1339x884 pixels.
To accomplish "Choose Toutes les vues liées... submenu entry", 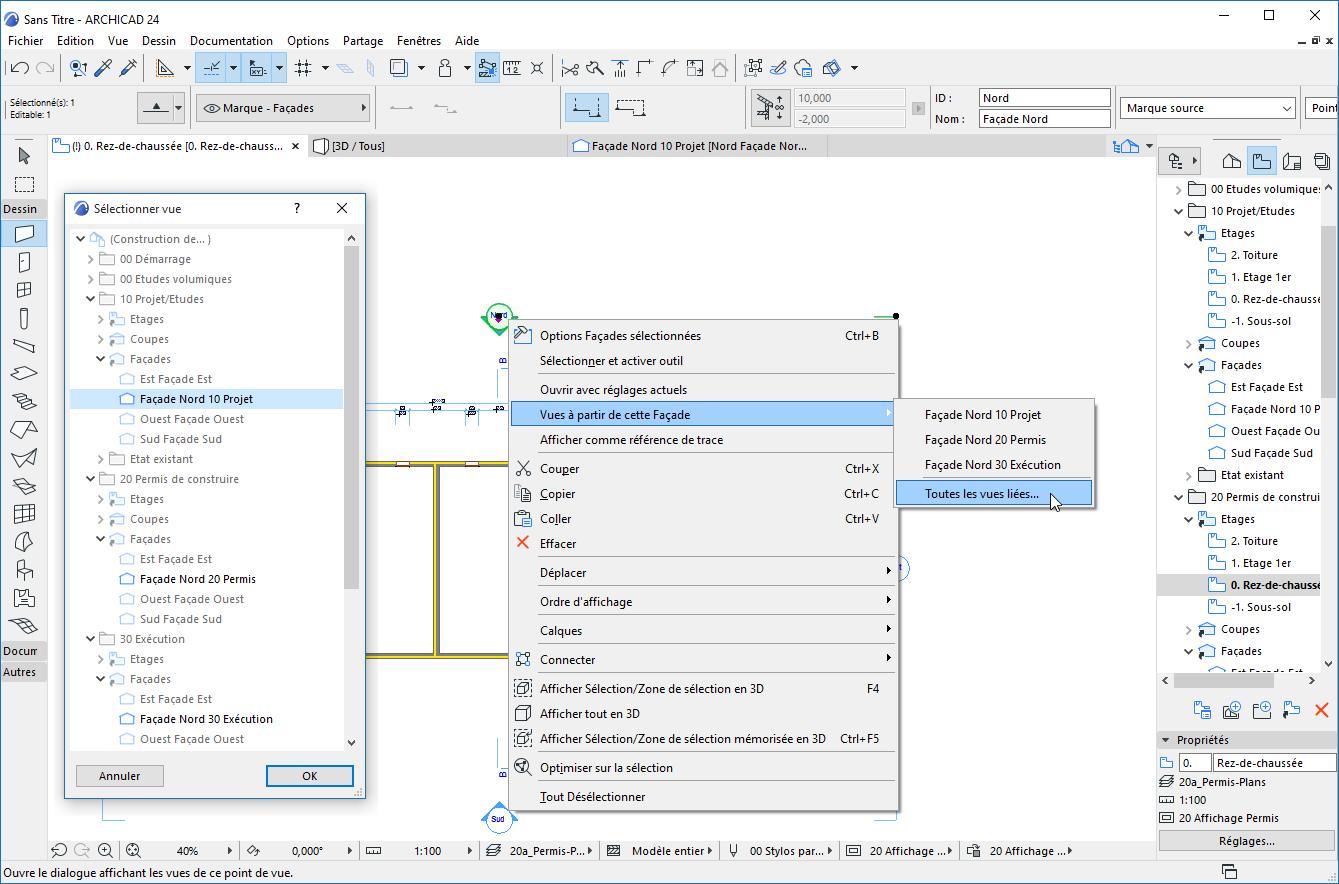I will tap(981, 493).
